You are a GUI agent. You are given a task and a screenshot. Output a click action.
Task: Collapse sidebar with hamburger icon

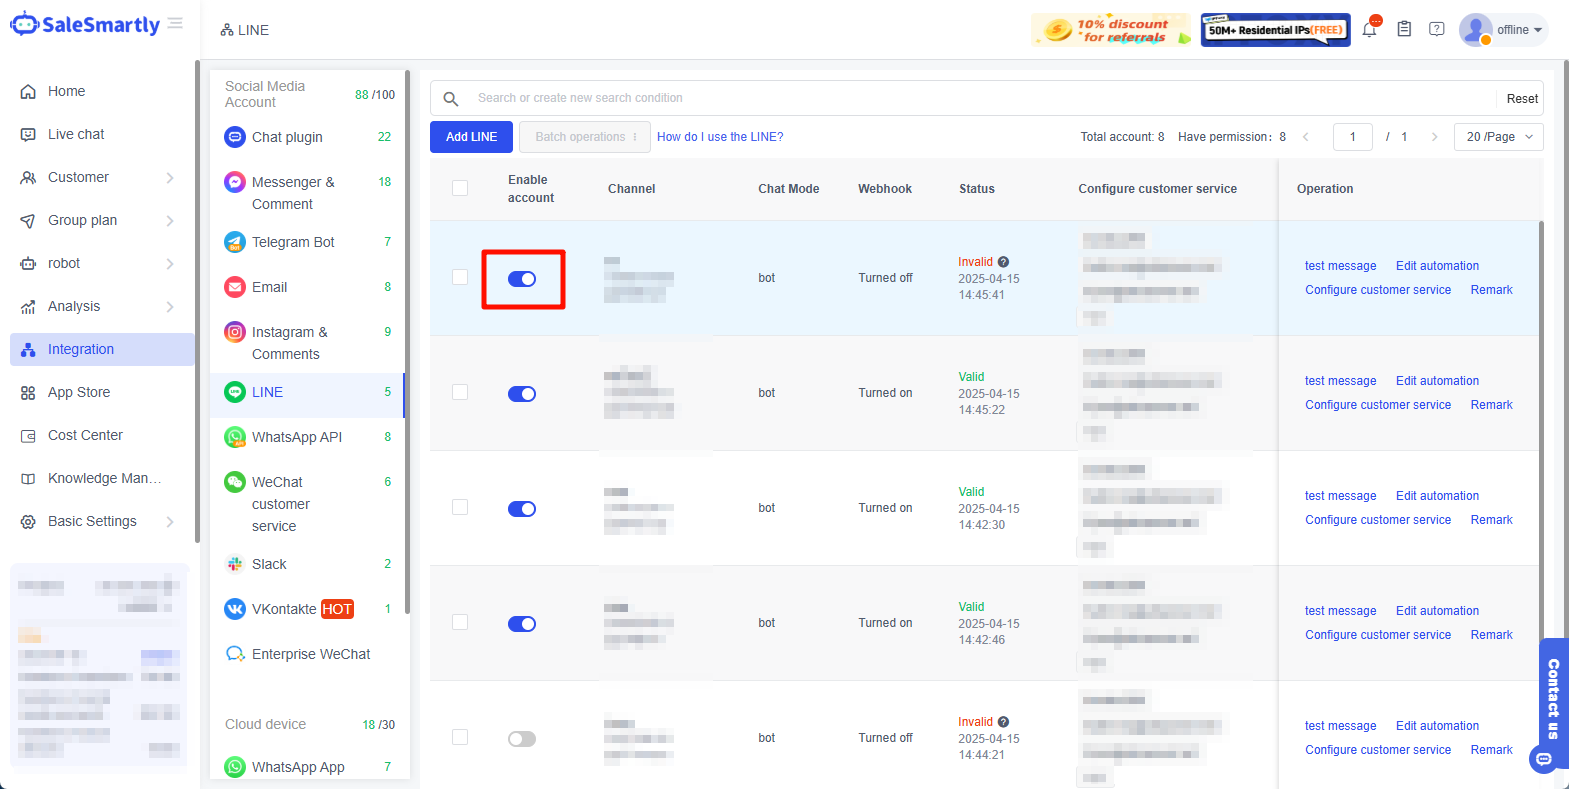[175, 23]
